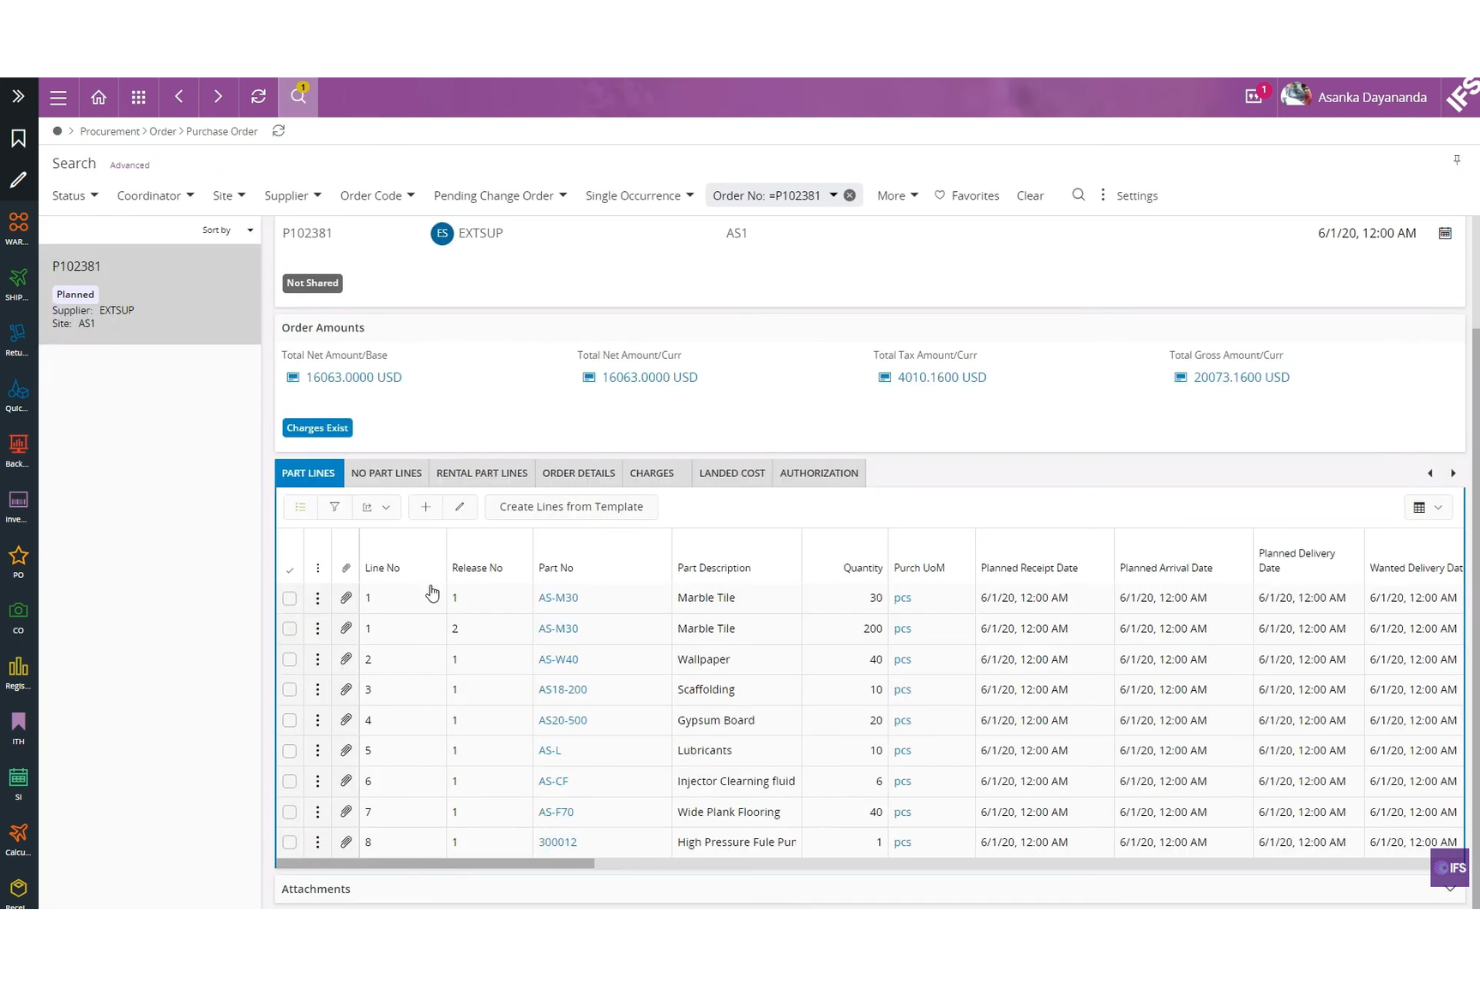
Task: Open the Status filter dropdown
Action: 74,195
